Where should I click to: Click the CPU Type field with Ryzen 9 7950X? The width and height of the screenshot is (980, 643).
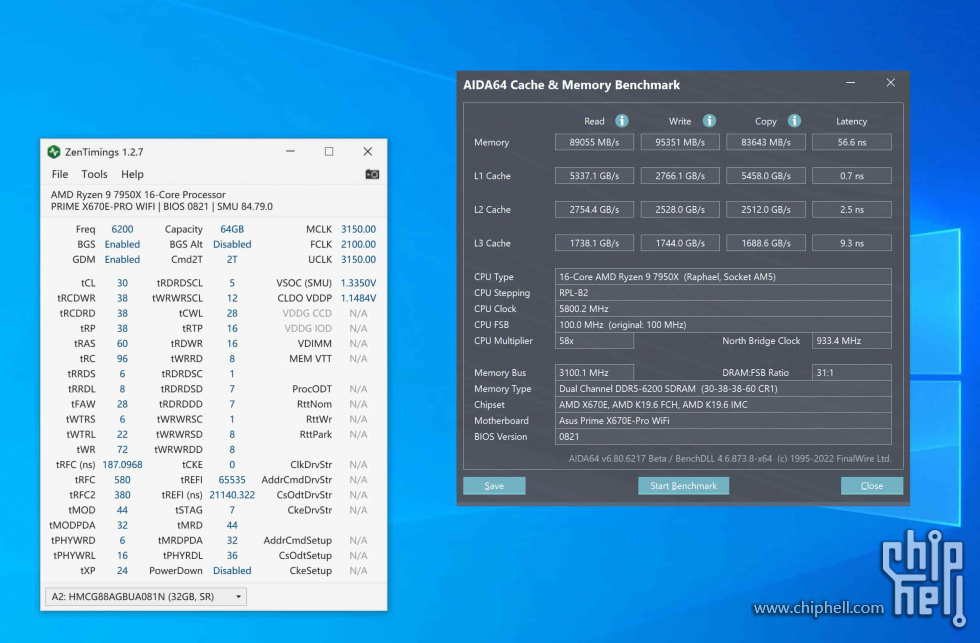723,276
